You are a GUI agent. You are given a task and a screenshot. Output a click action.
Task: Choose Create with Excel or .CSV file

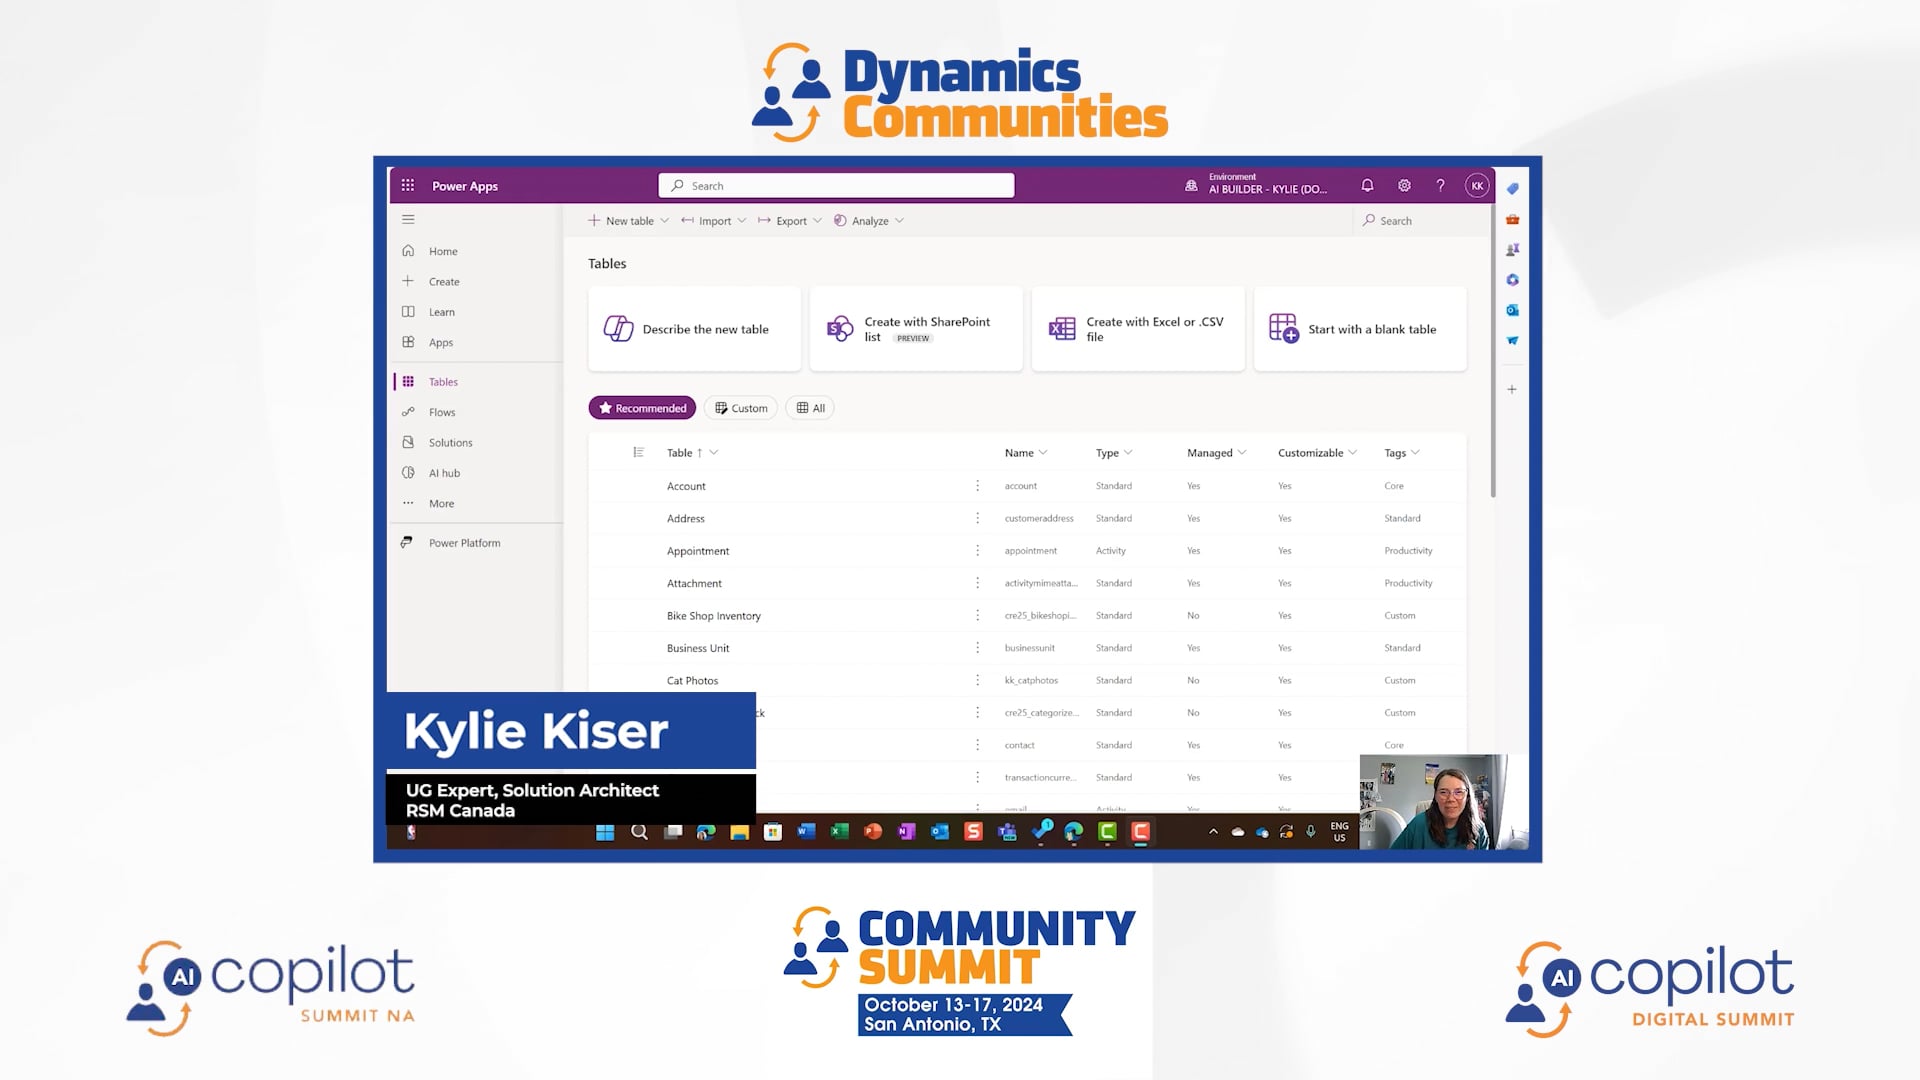coord(1137,328)
